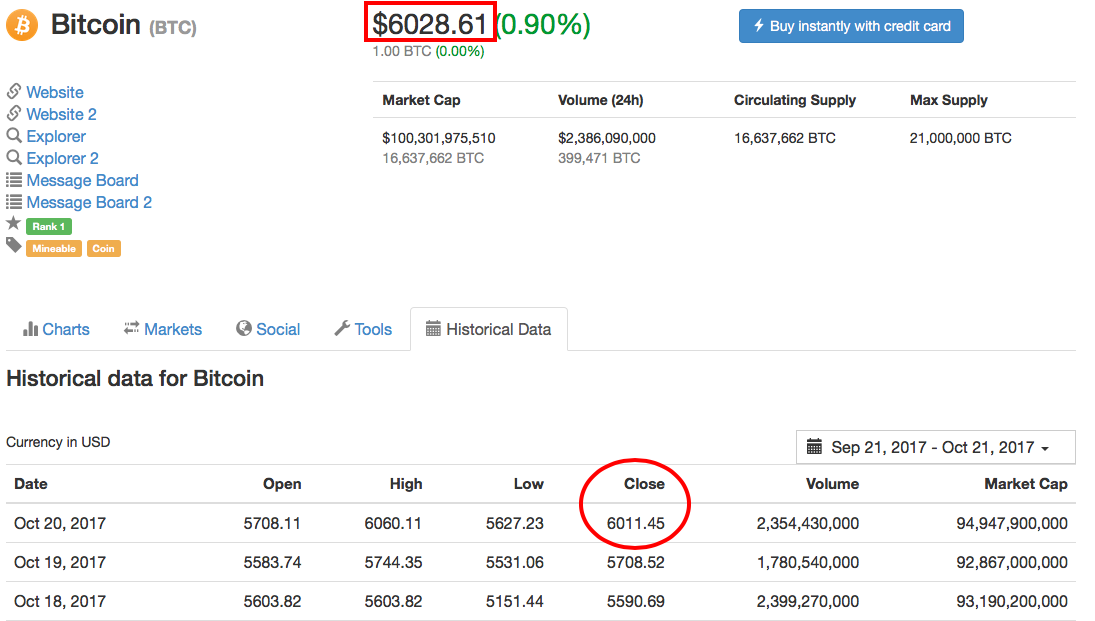Viewport: 1095px width, 621px height.
Task: Click the link icon beside Website 2
Action: click(13, 113)
